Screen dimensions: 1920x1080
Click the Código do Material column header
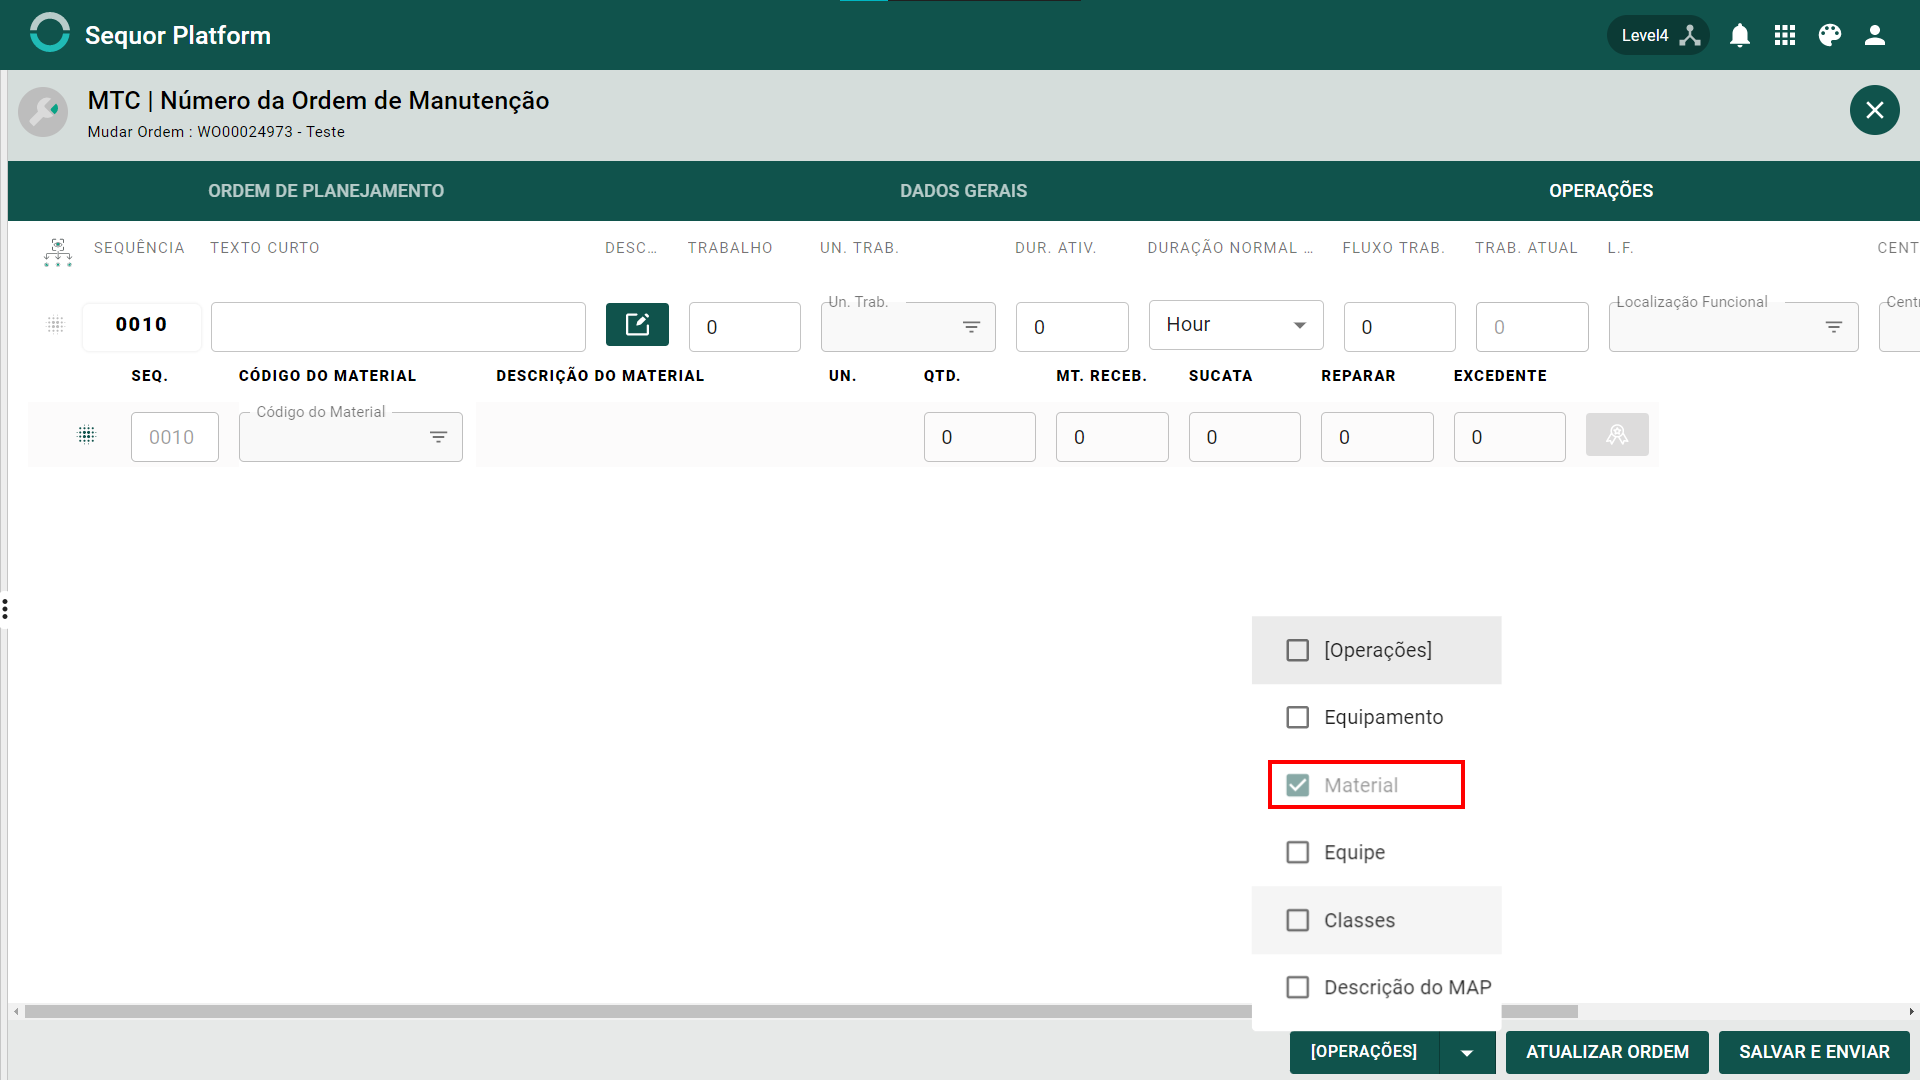point(327,376)
